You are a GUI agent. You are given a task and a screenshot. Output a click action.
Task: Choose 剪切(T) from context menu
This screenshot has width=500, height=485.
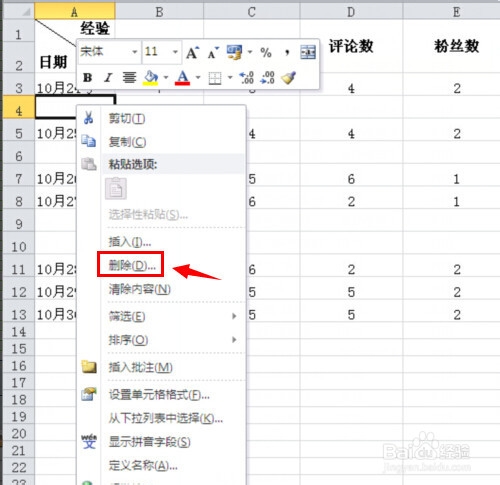point(161,118)
